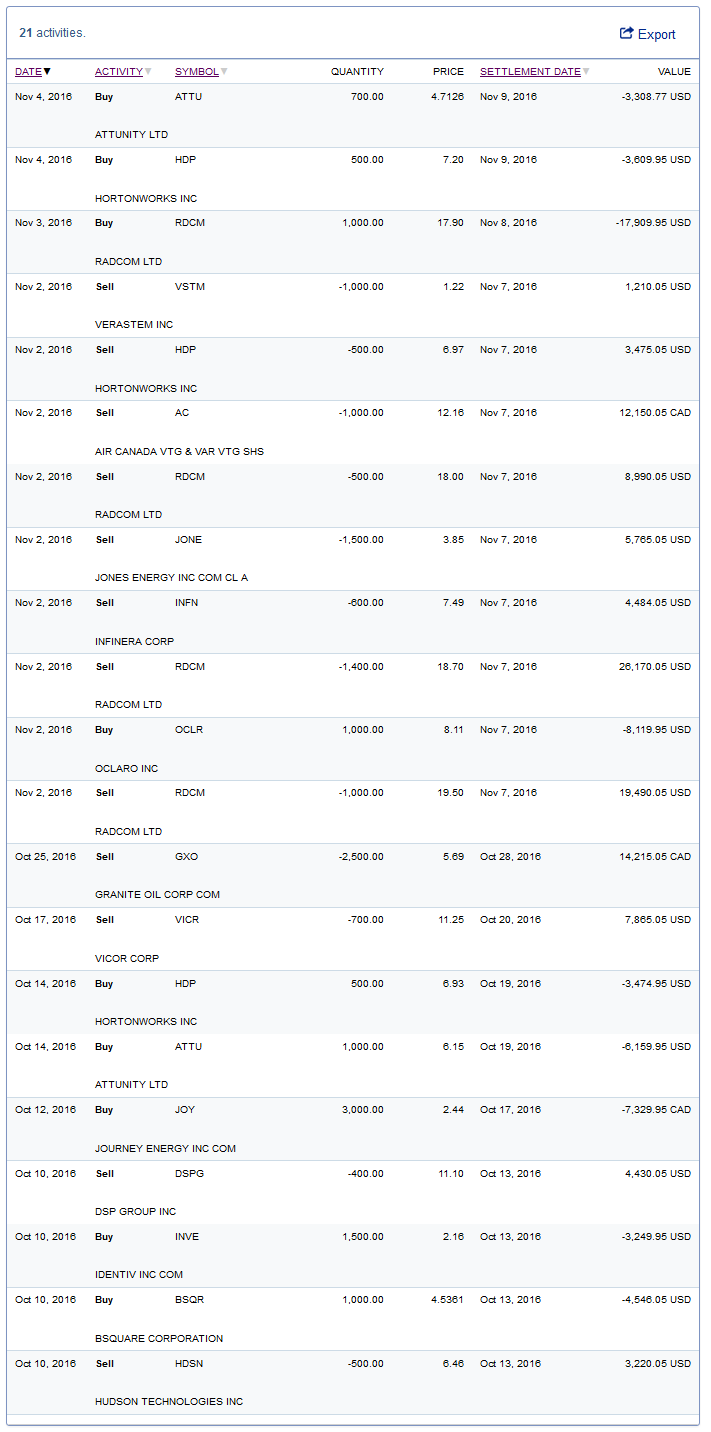Click the sort arrow beside Settlement Date
Viewport: 711px width, 1432px height.
click(x=586, y=72)
